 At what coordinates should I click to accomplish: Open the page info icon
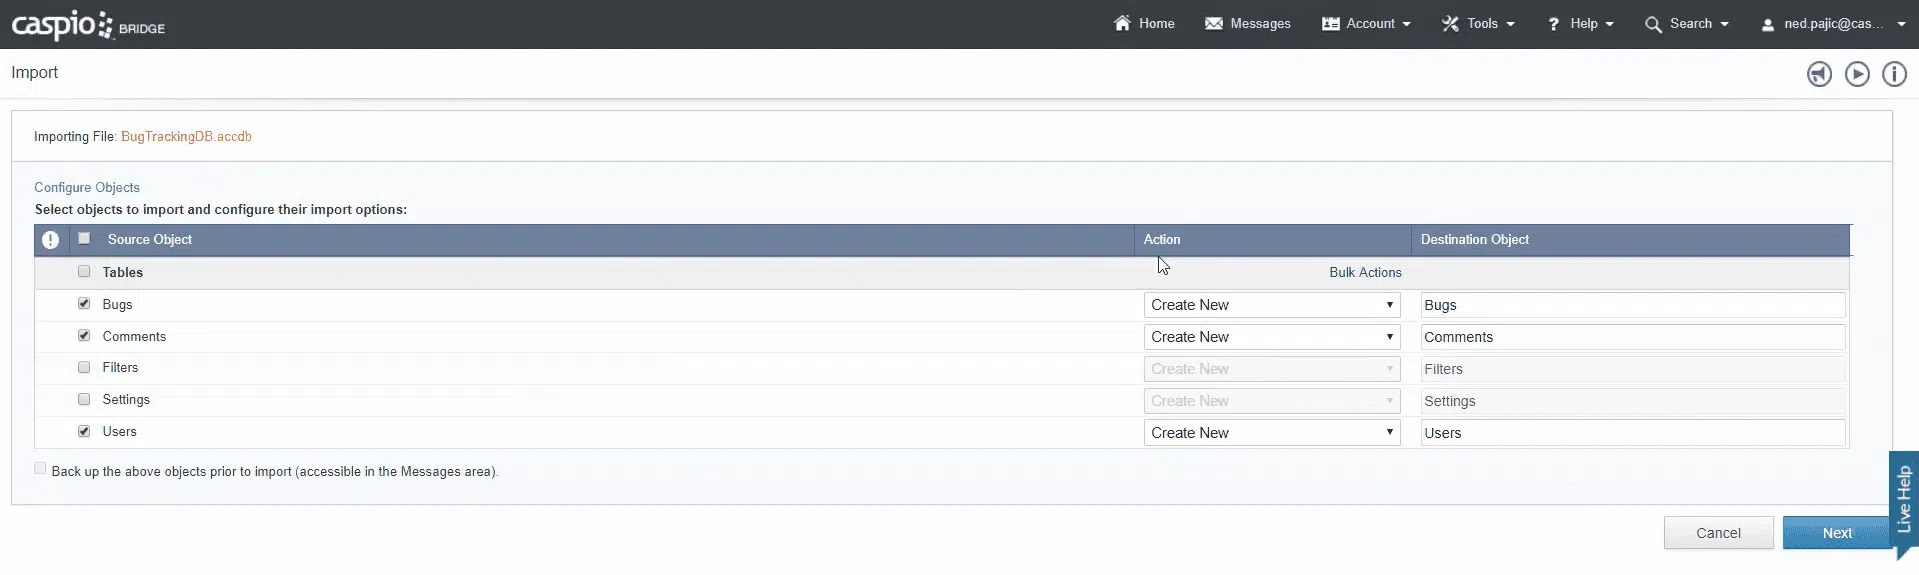[x=1894, y=74]
